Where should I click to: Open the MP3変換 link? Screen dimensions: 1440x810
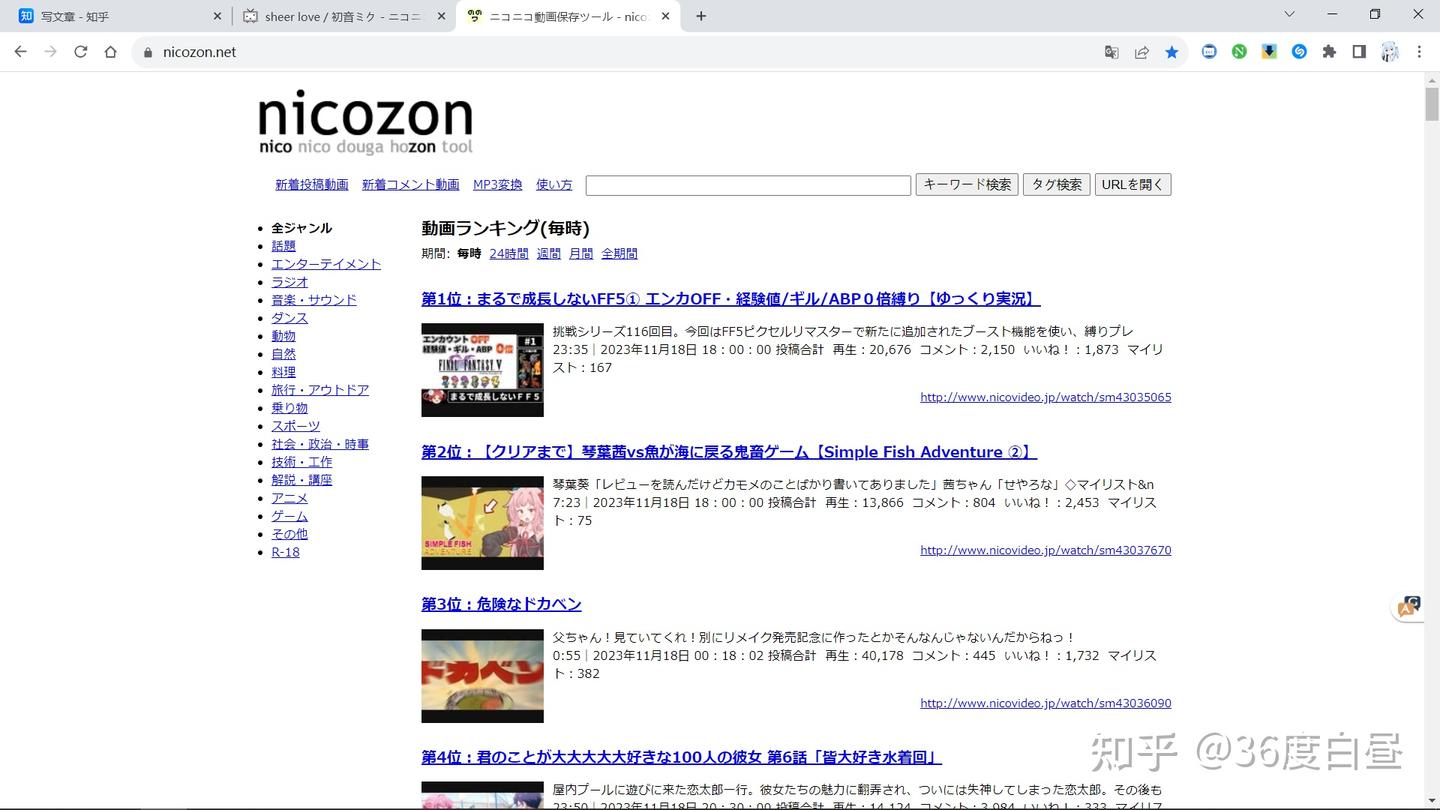(497, 184)
